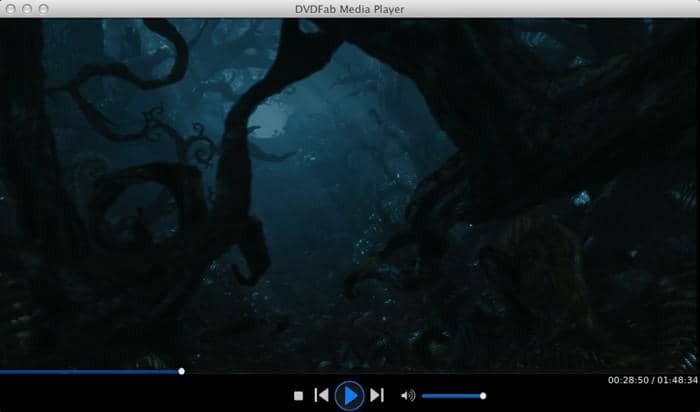Click the volume slider's blue track
This screenshot has height=412, width=700.
pyautogui.click(x=451, y=396)
